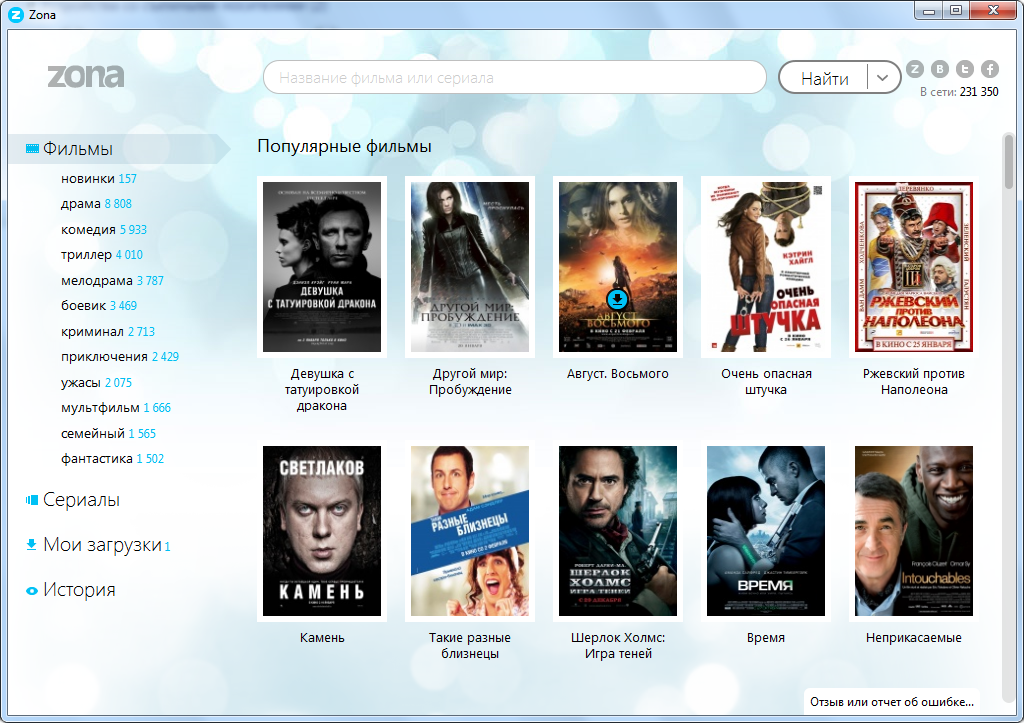
Task: Select the фантастика genre
Action: click(112, 458)
